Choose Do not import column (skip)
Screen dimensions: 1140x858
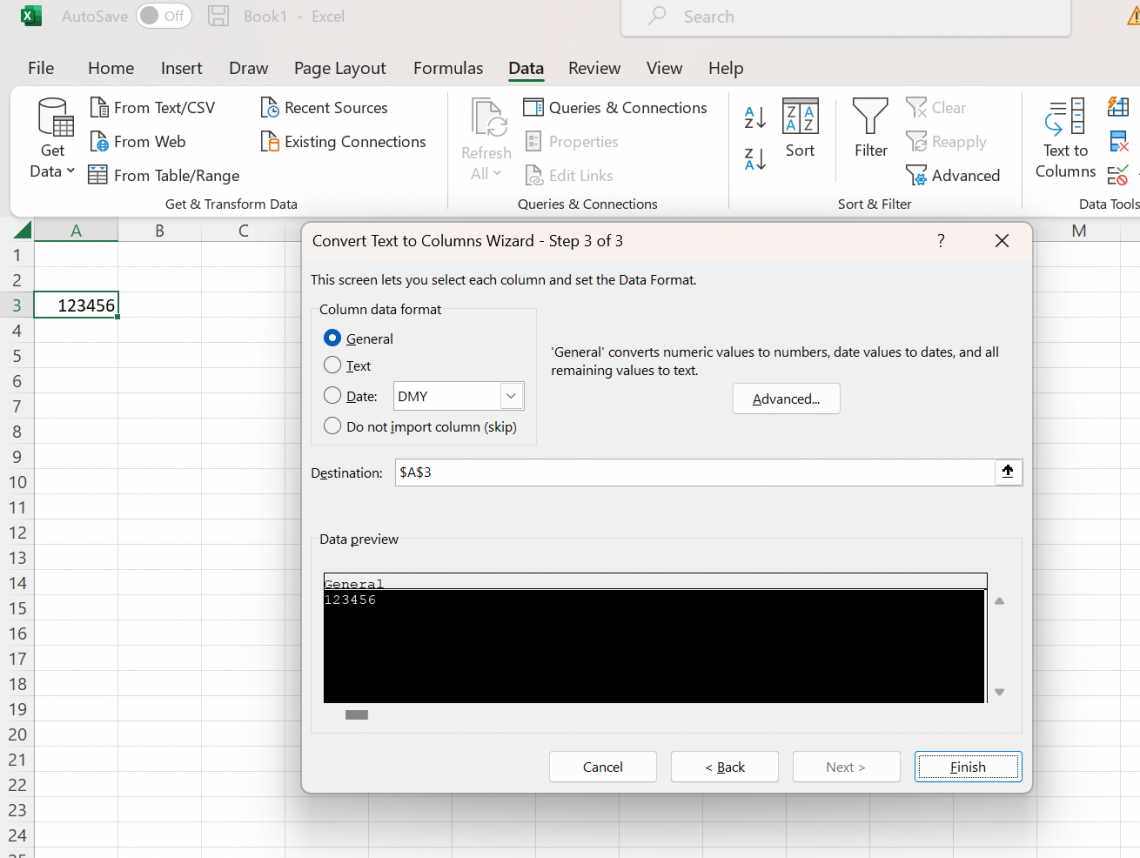[x=333, y=426]
